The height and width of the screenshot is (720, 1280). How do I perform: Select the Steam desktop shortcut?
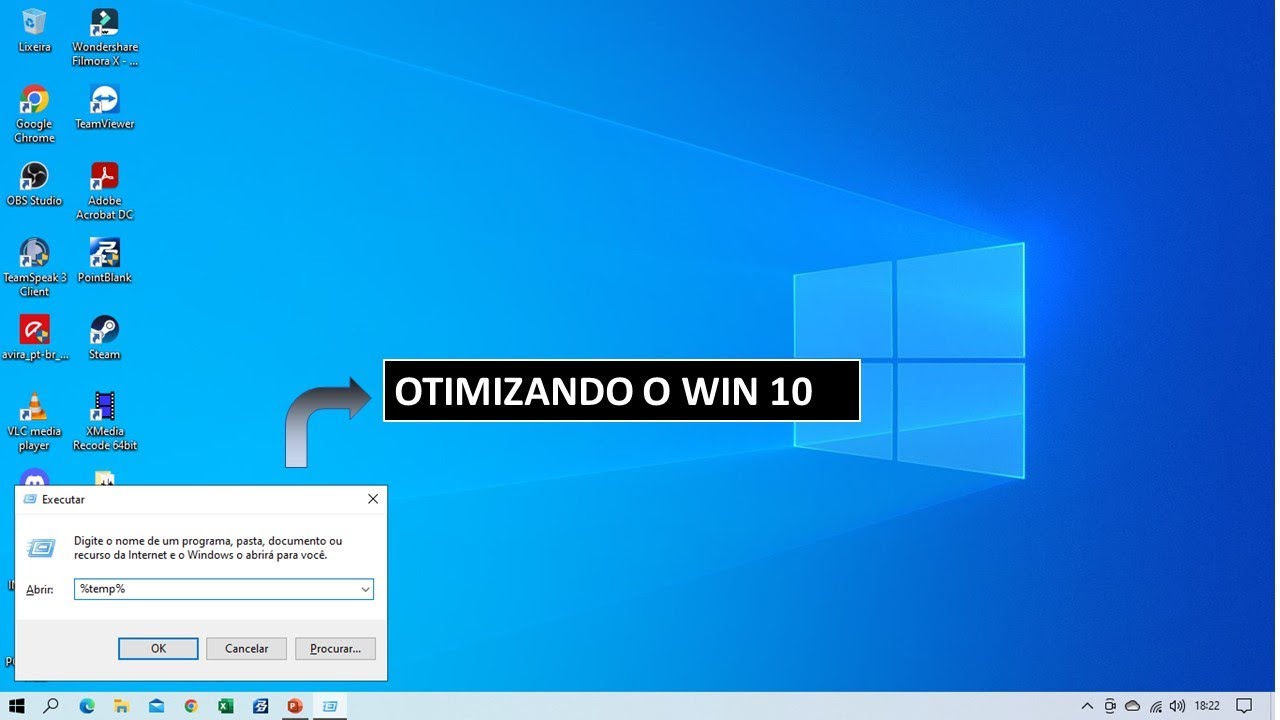(104, 337)
